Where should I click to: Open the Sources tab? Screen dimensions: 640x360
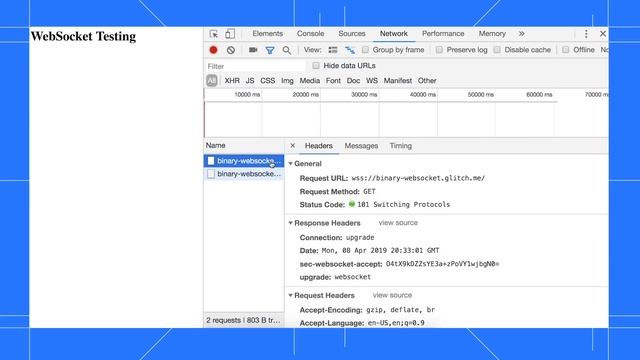pos(352,34)
